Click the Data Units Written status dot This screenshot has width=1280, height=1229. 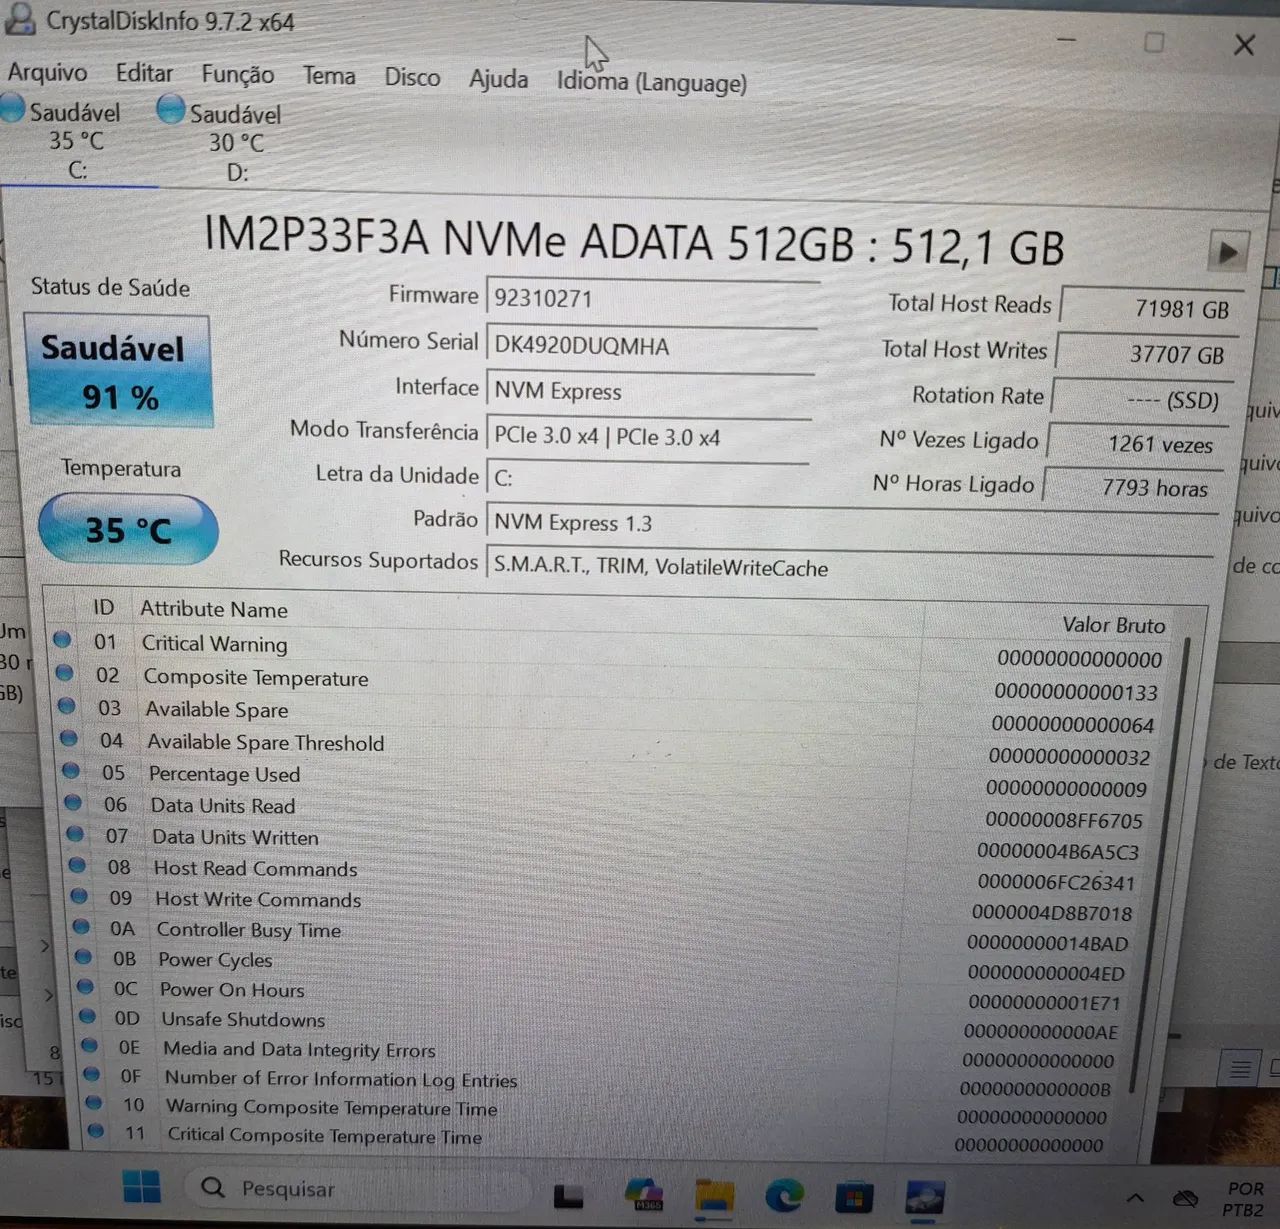pyautogui.click(x=75, y=834)
